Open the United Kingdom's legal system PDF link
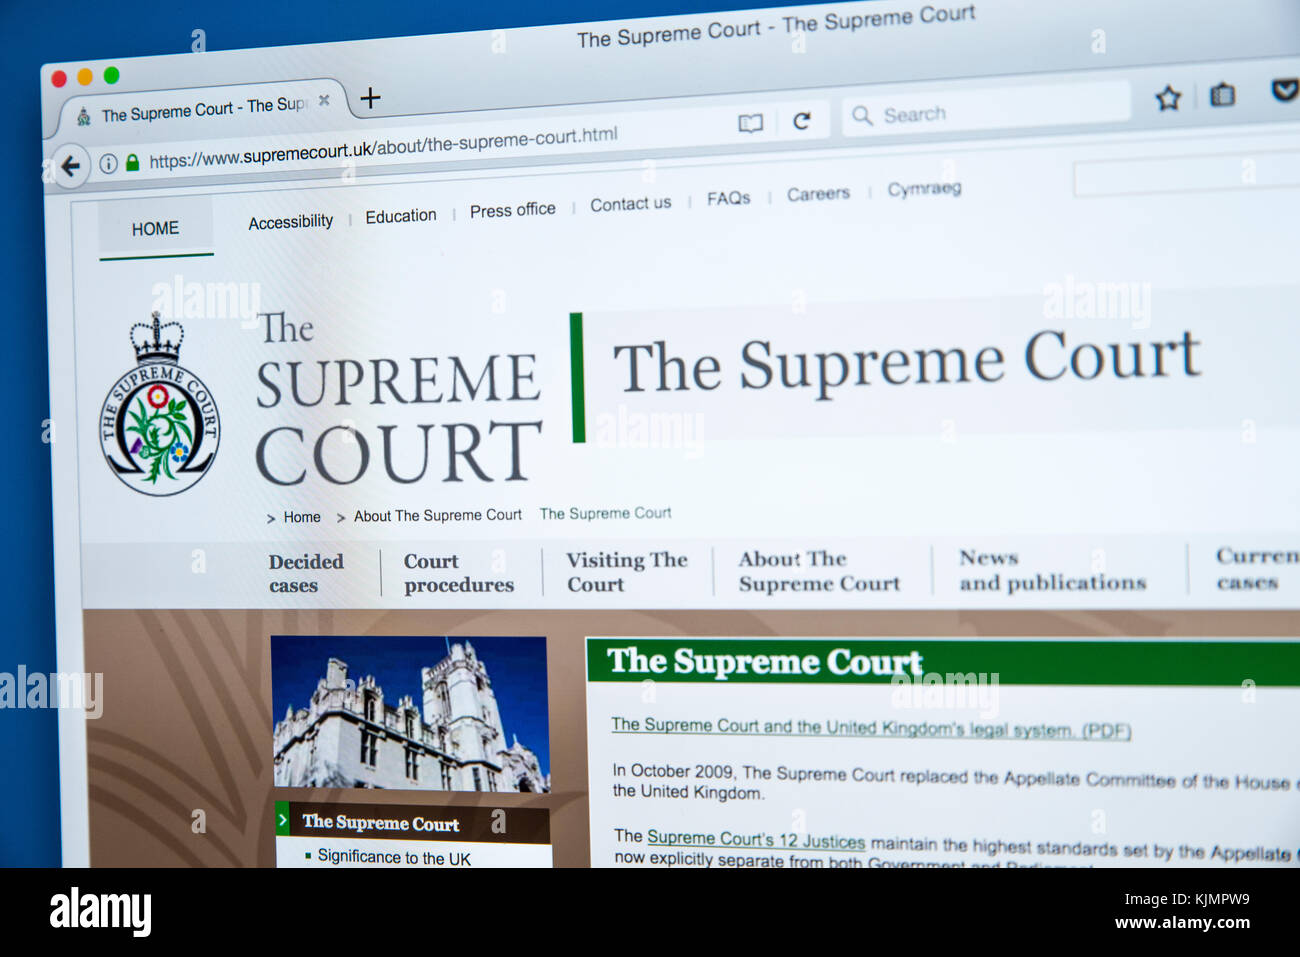 point(871,728)
